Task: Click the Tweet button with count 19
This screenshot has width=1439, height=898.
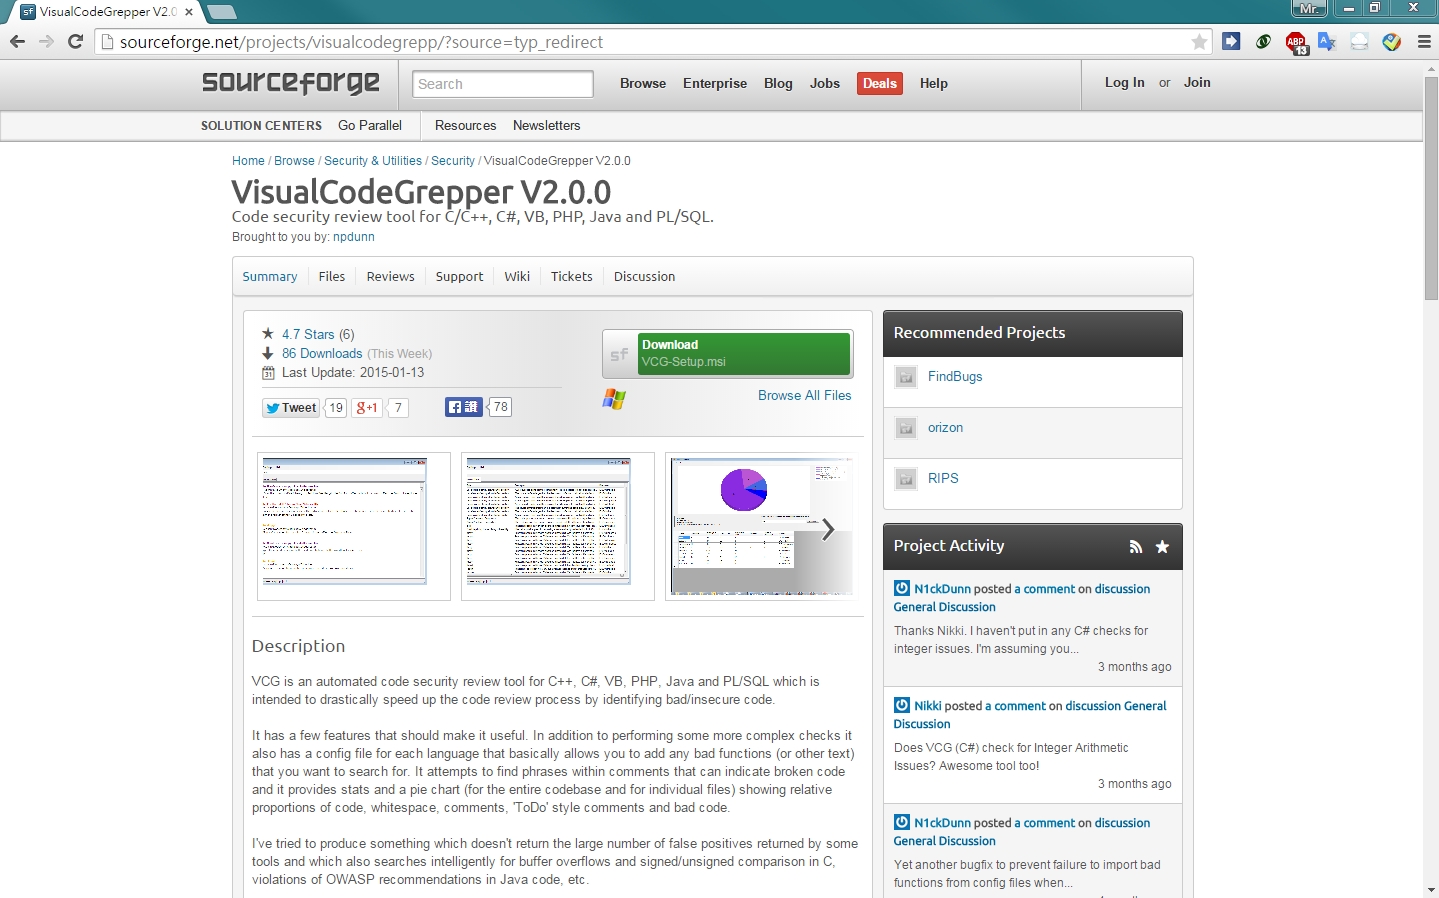Action: (290, 408)
